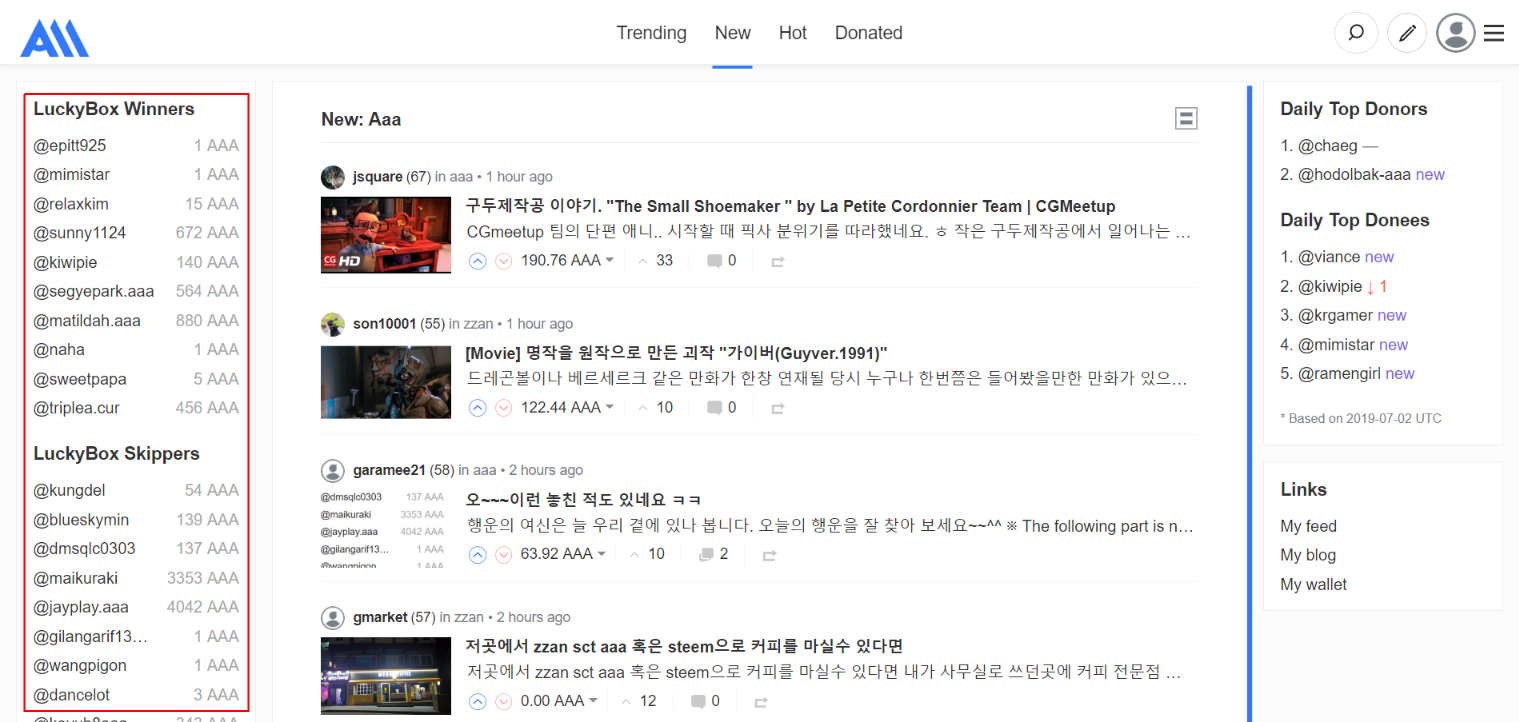Click the comment icon on gmarket's post
1519x722 pixels.
698,701
